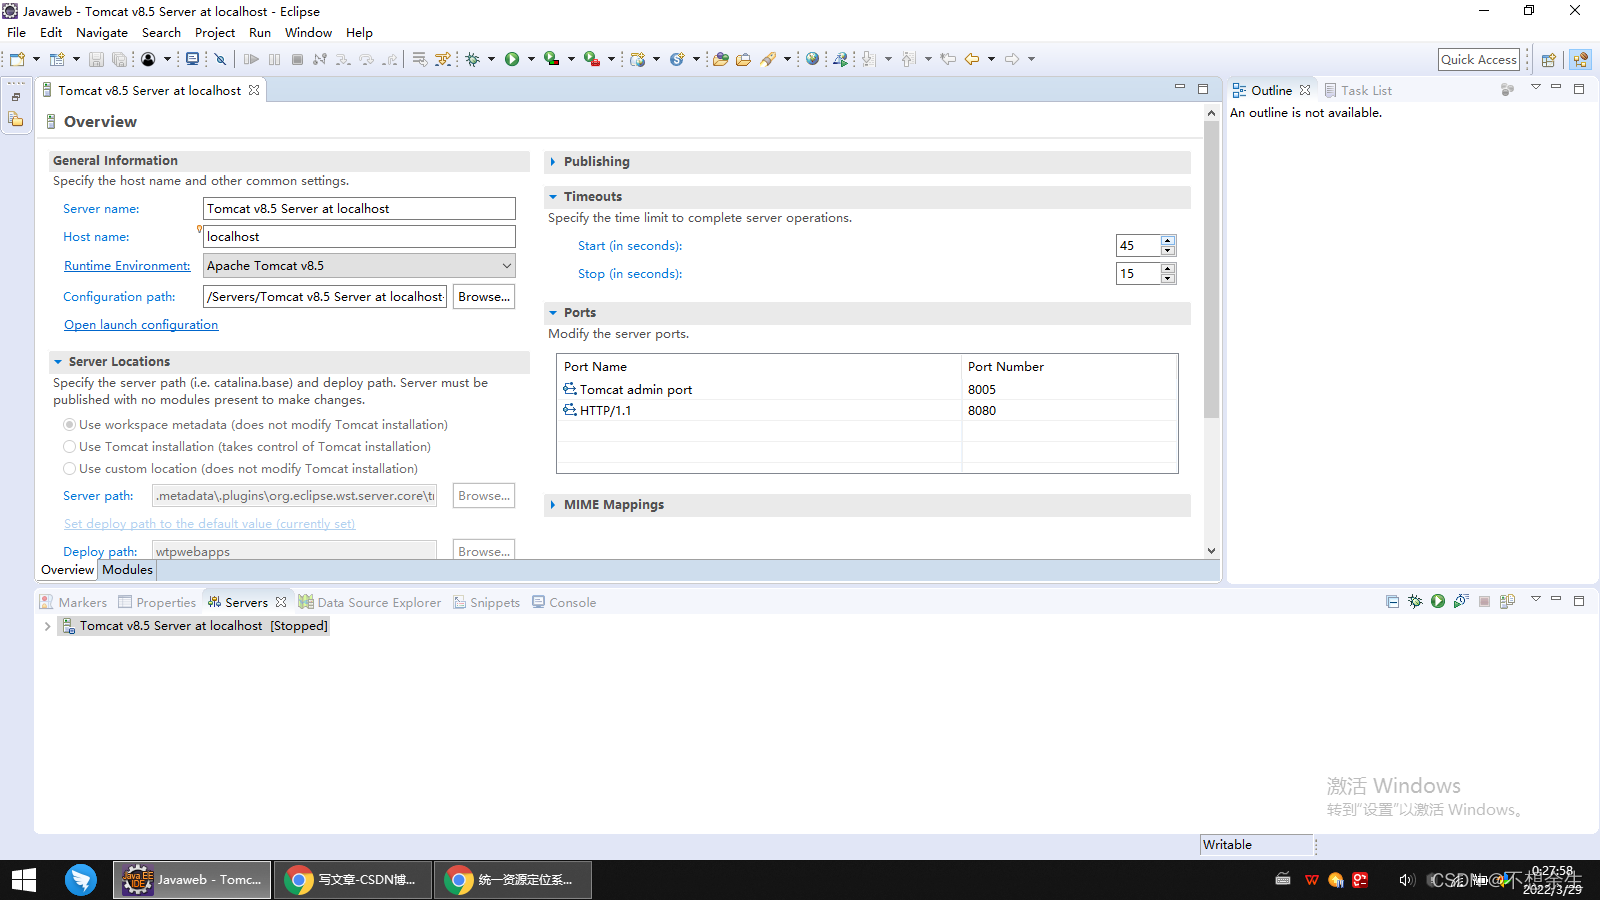The height and width of the screenshot is (900, 1600).
Task: Open dropdown arrow next to Run icon
Action: 531,59
